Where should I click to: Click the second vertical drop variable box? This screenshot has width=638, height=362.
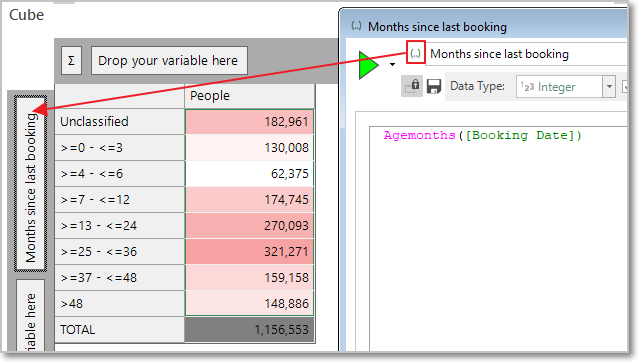click(x=31, y=316)
